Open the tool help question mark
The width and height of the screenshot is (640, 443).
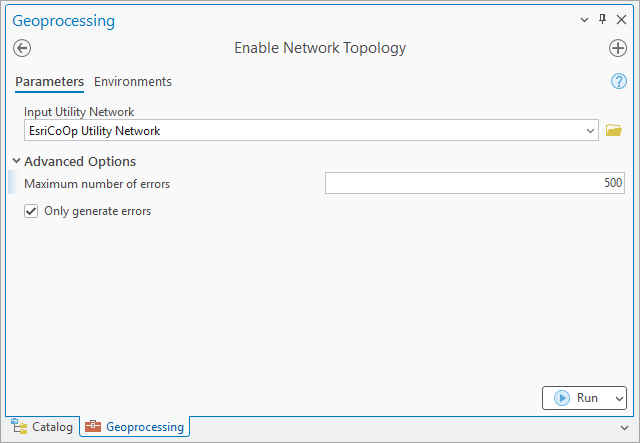[x=618, y=81]
